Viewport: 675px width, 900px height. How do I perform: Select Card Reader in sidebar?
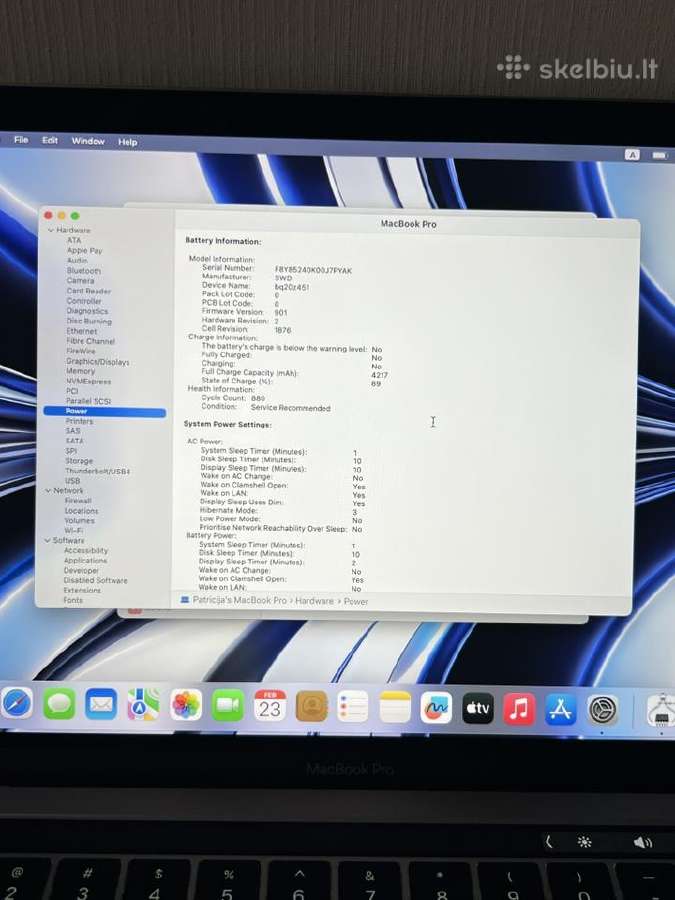(x=89, y=290)
